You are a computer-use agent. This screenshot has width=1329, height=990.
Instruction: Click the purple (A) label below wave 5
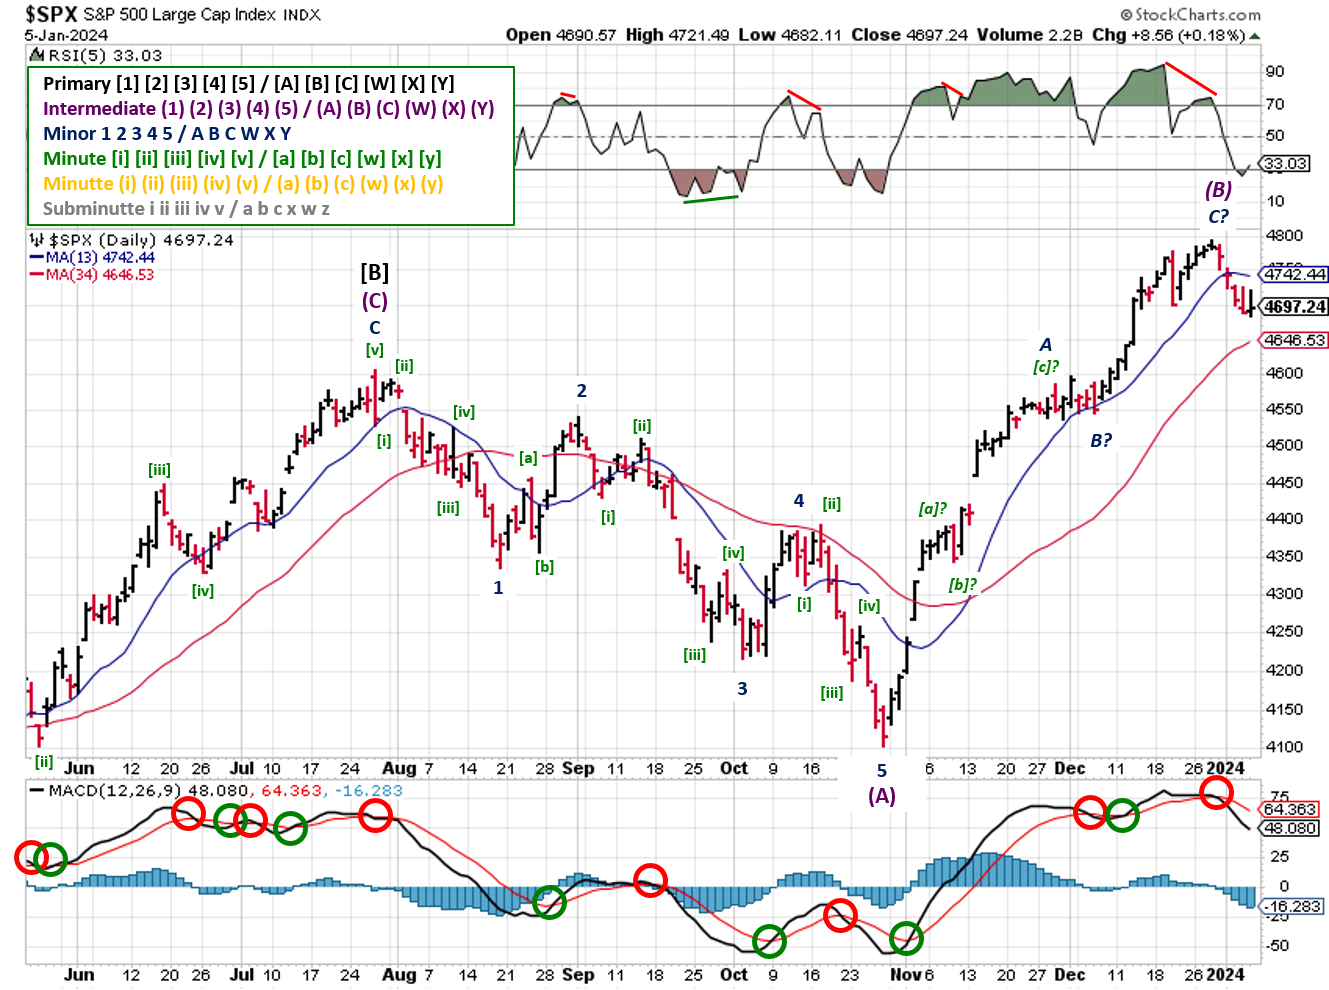point(881,796)
